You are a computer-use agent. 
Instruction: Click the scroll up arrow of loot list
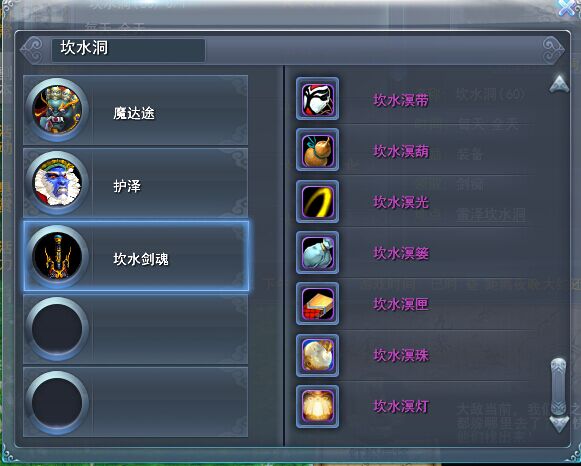tap(559, 83)
